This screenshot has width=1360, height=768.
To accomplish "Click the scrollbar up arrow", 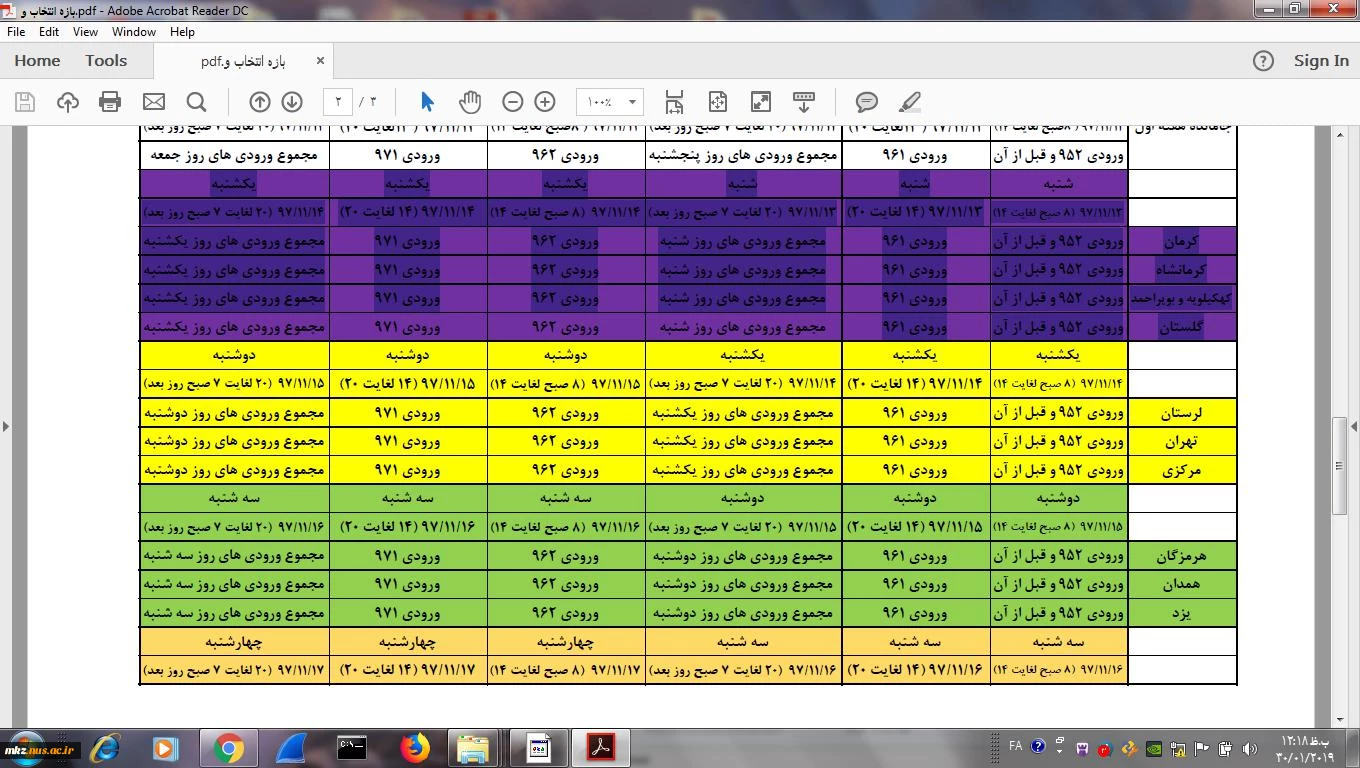I will click(x=1339, y=133).
